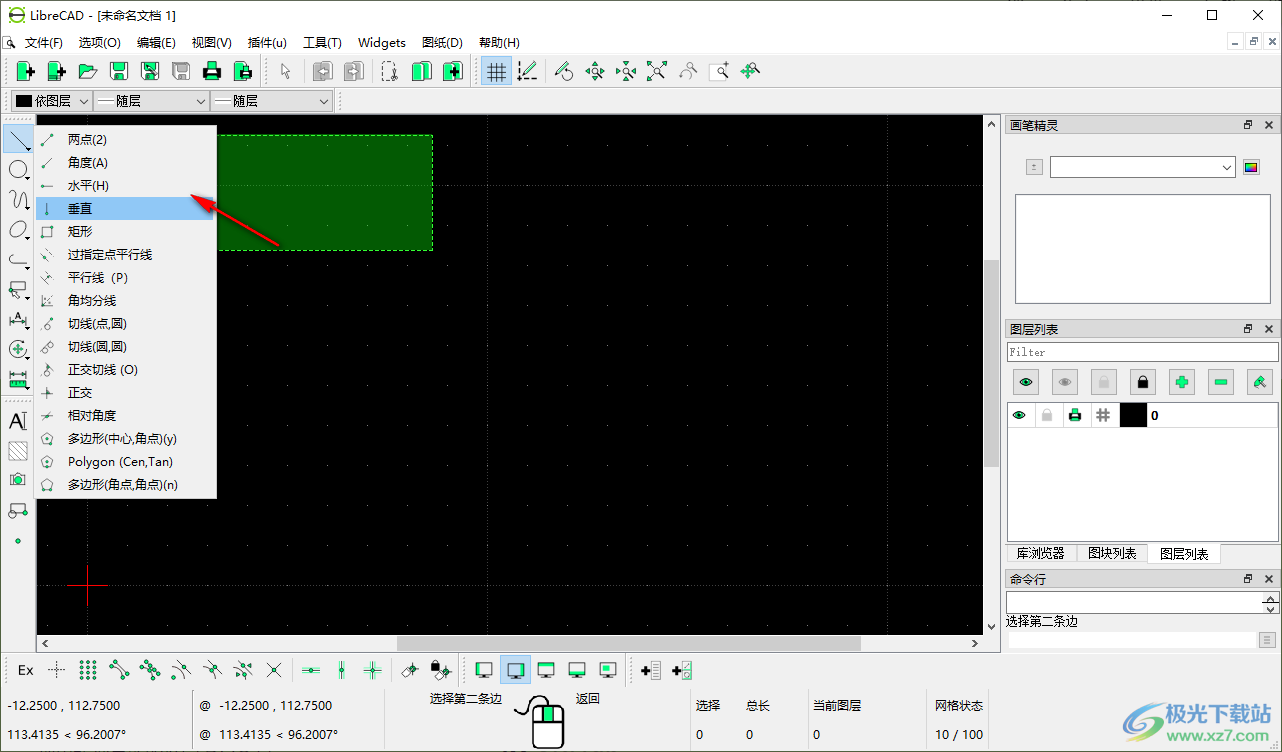Switch to the 图块列表 tab
1282x752 pixels.
(1112, 554)
